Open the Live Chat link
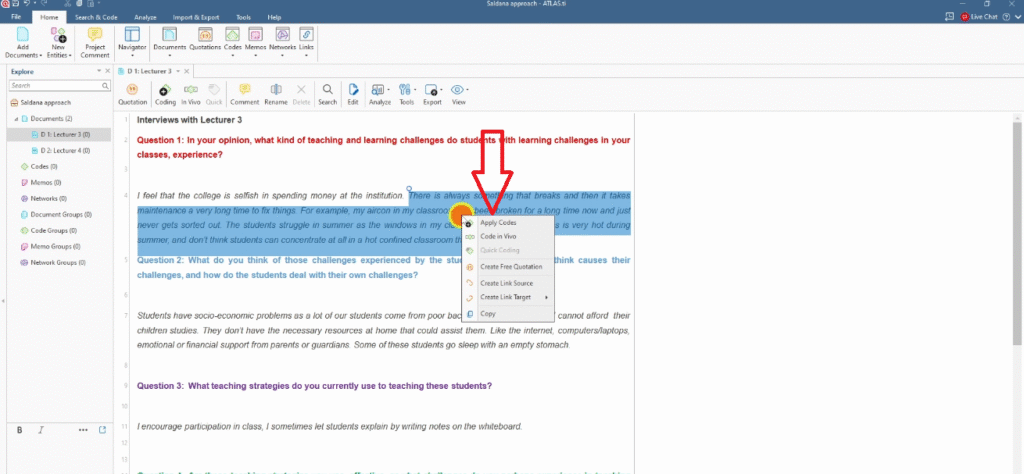 click(x=977, y=17)
